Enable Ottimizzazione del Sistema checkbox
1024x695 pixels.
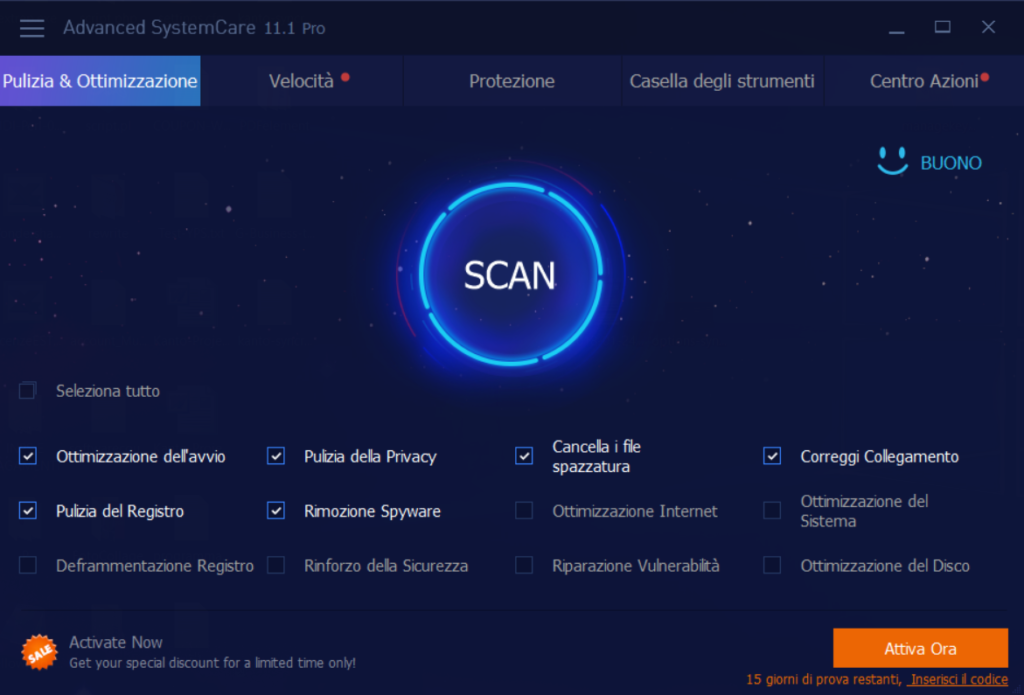pyautogui.click(x=772, y=510)
